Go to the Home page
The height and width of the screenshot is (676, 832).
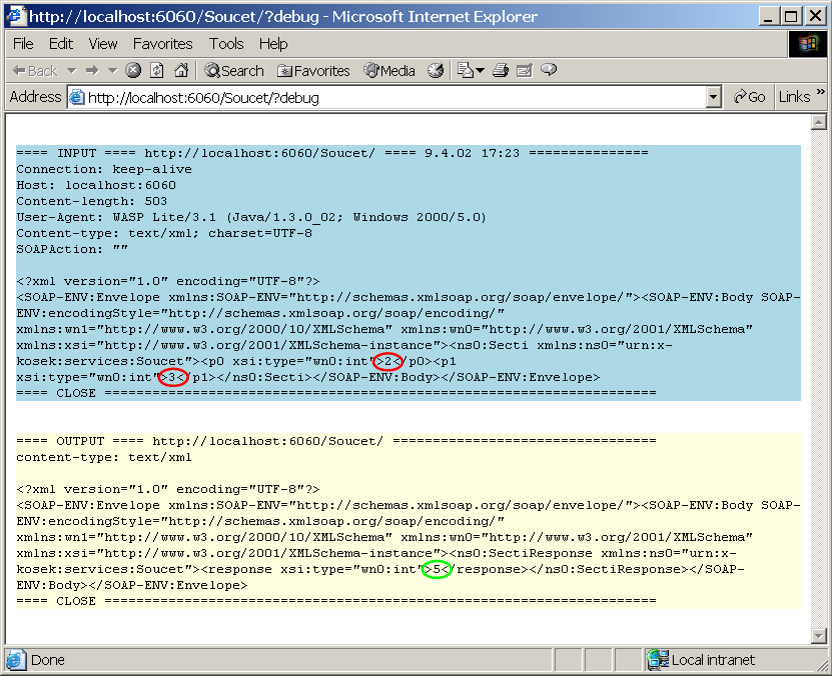[x=181, y=71]
